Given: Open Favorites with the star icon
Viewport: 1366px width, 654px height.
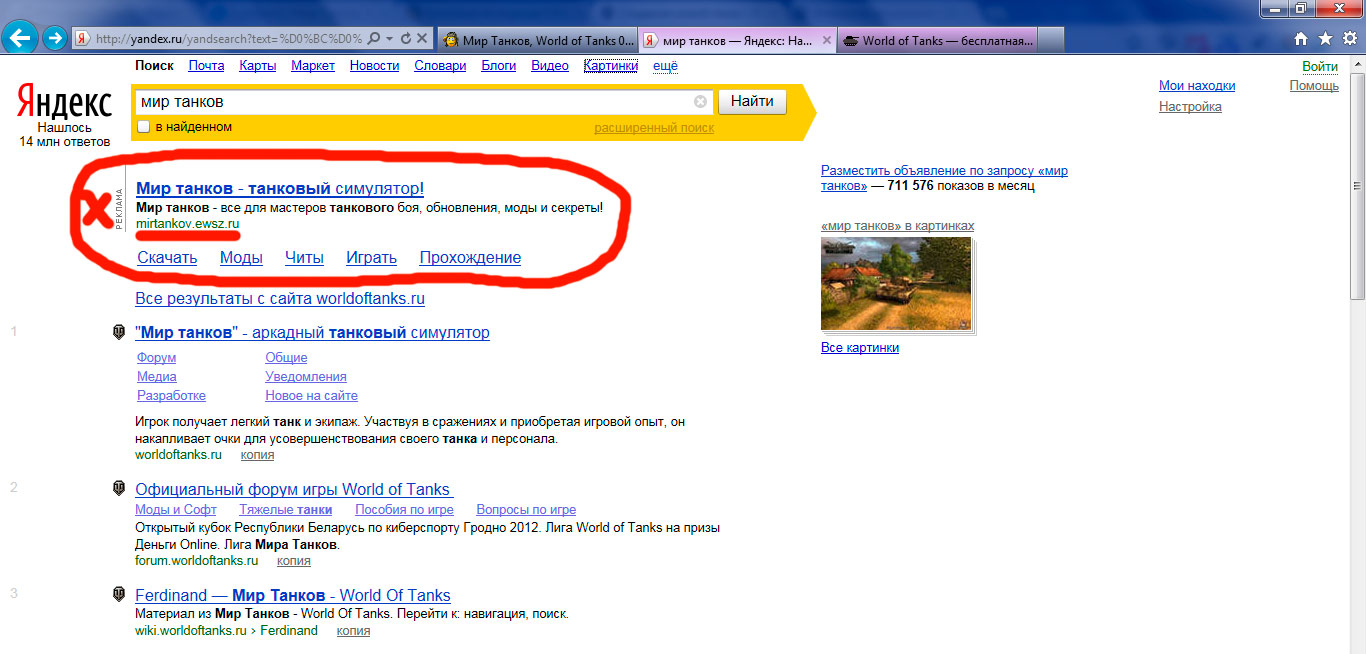Looking at the screenshot, I should pyautogui.click(x=1324, y=39).
